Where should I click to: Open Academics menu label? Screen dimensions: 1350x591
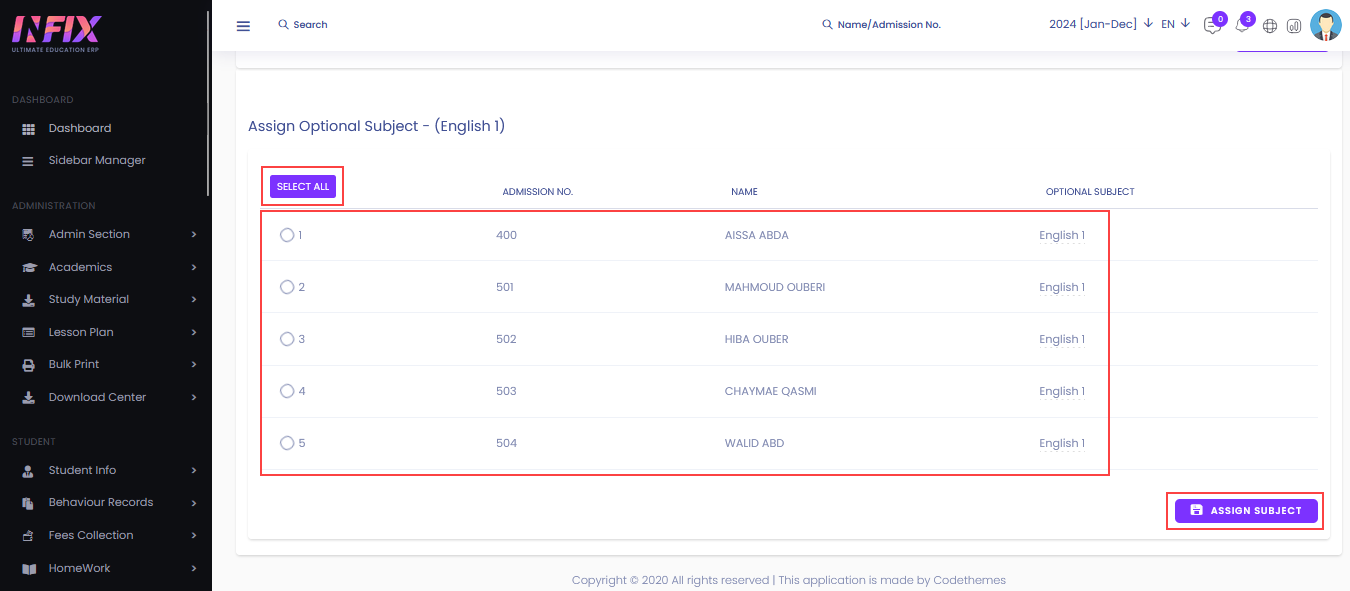click(80, 268)
